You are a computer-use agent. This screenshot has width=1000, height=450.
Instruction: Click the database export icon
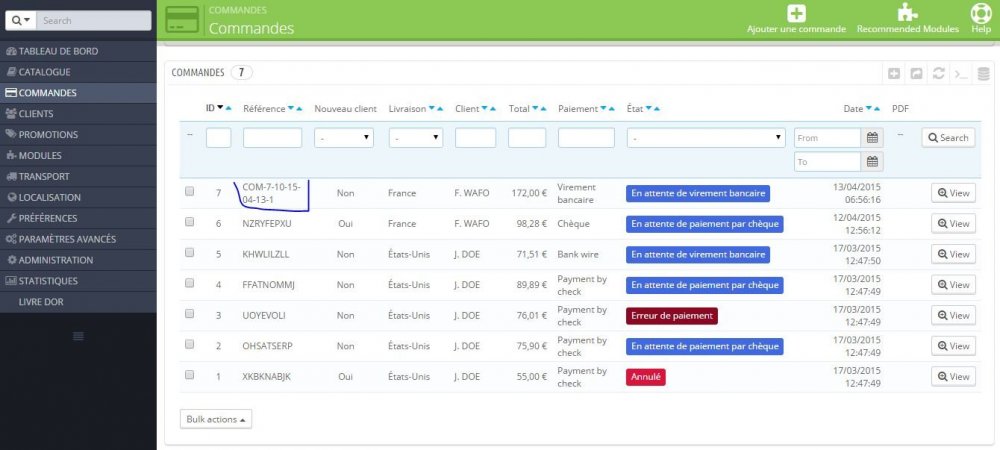pos(983,73)
